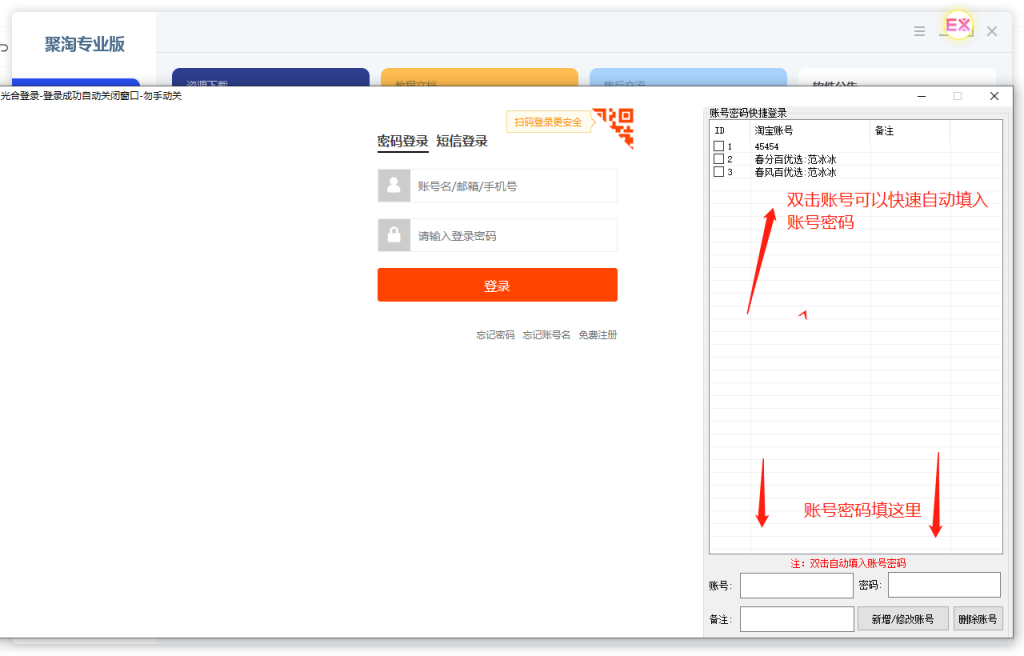Close the 聚淘专业版 background window
Viewport: 1024px width, 656px height.
992,31
